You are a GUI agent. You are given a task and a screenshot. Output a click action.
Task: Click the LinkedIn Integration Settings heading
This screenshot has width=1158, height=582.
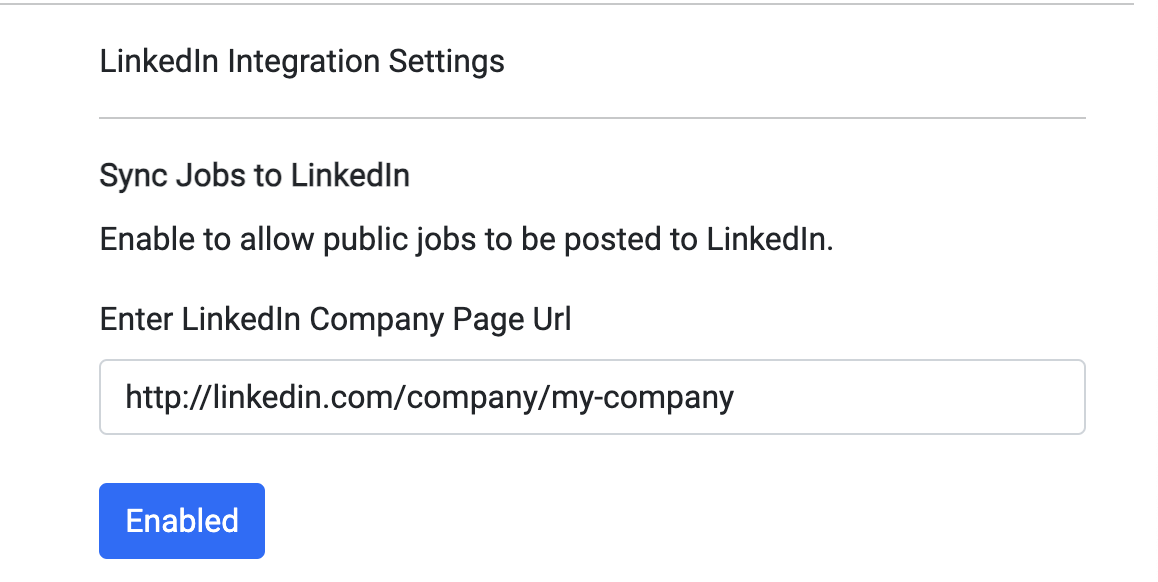(302, 62)
